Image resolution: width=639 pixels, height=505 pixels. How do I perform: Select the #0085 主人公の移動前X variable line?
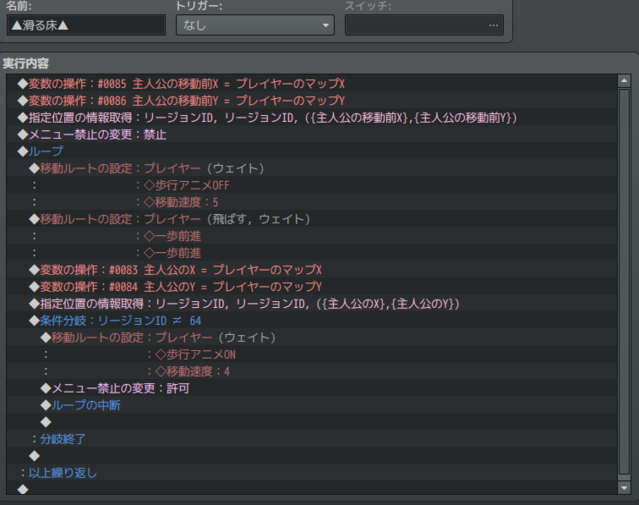coord(312,84)
